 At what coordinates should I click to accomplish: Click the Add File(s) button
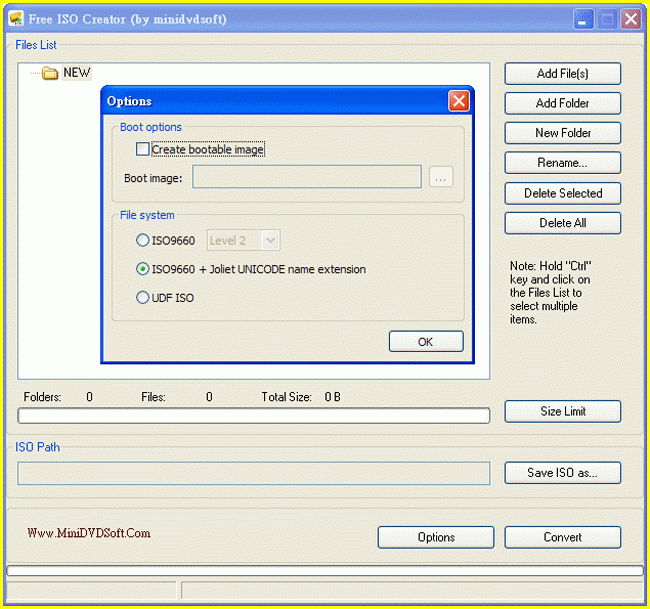(562, 74)
